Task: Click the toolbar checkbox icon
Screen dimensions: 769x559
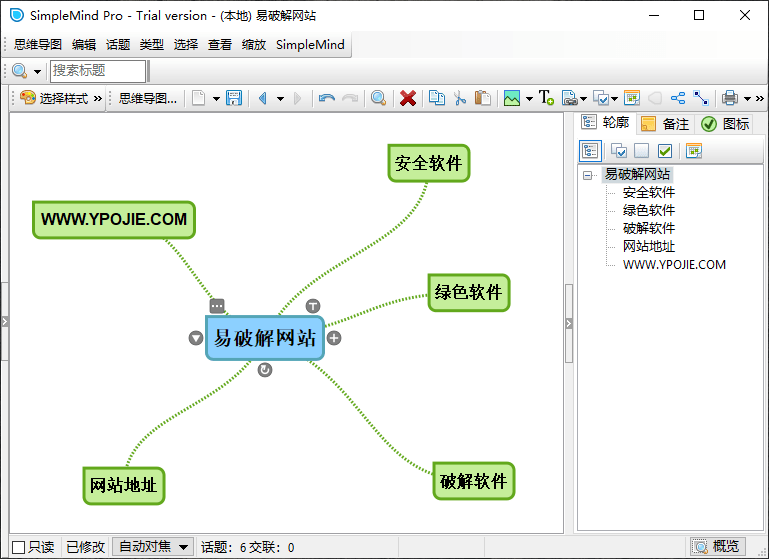Action: coord(601,99)
